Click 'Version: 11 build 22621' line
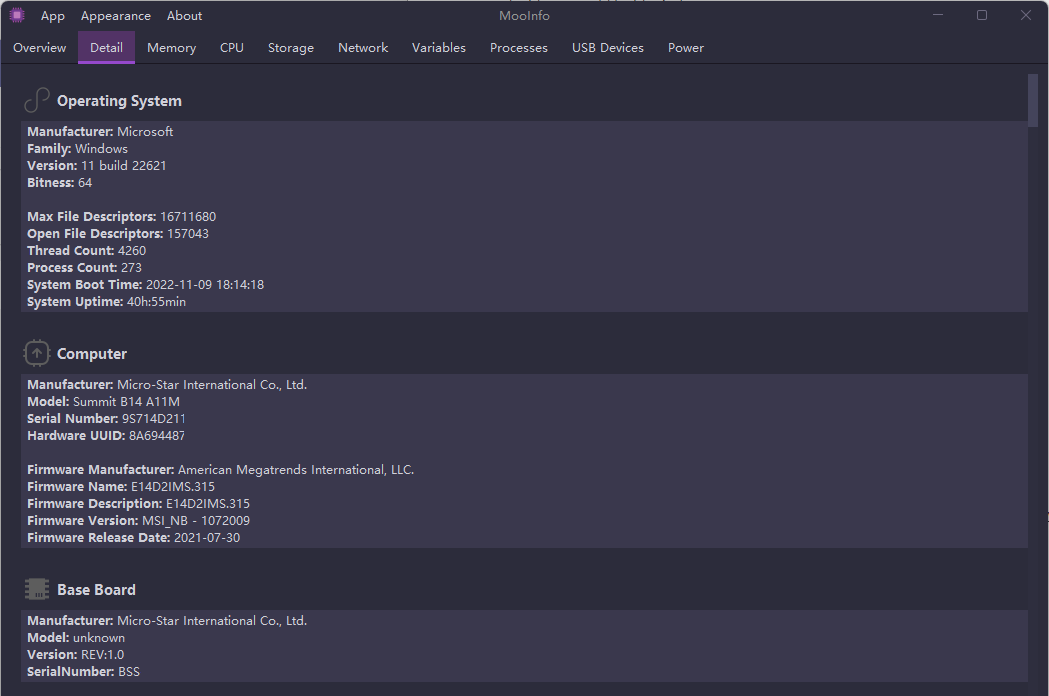 point(96,165)
